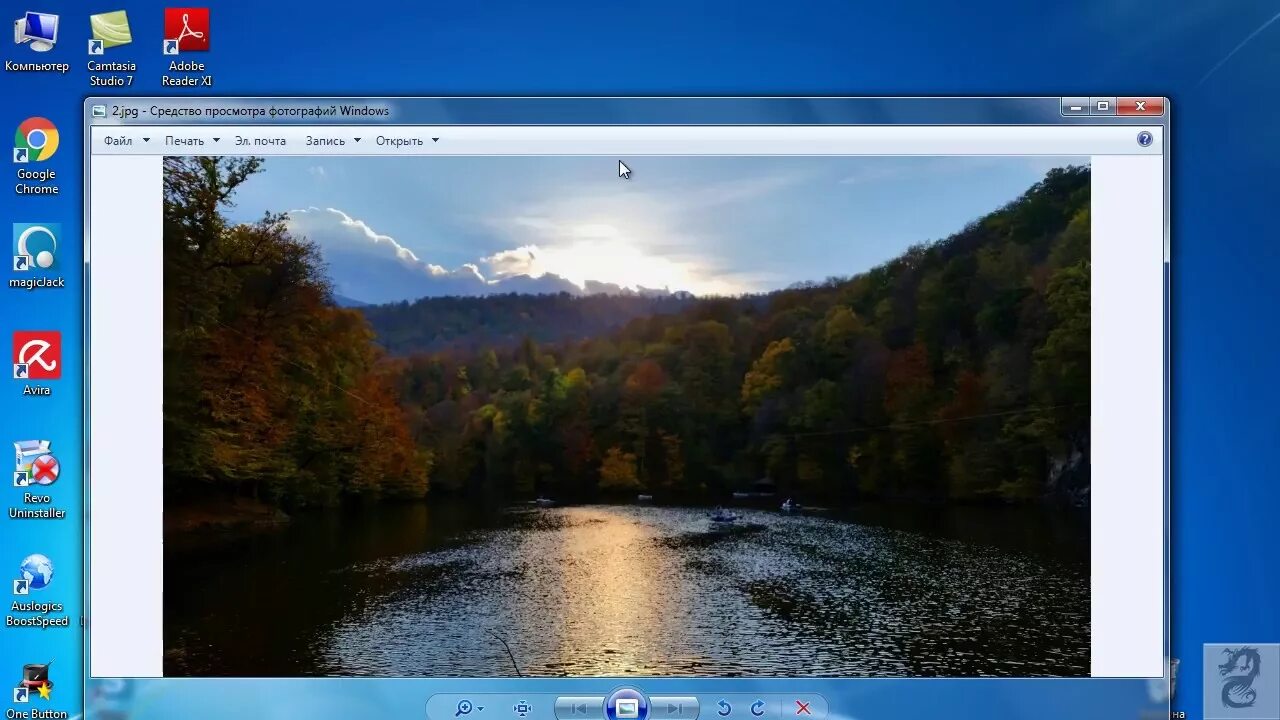Rotate the photo clockwise
Viewport: 1280px width, 720px height.
pos(758,708)
